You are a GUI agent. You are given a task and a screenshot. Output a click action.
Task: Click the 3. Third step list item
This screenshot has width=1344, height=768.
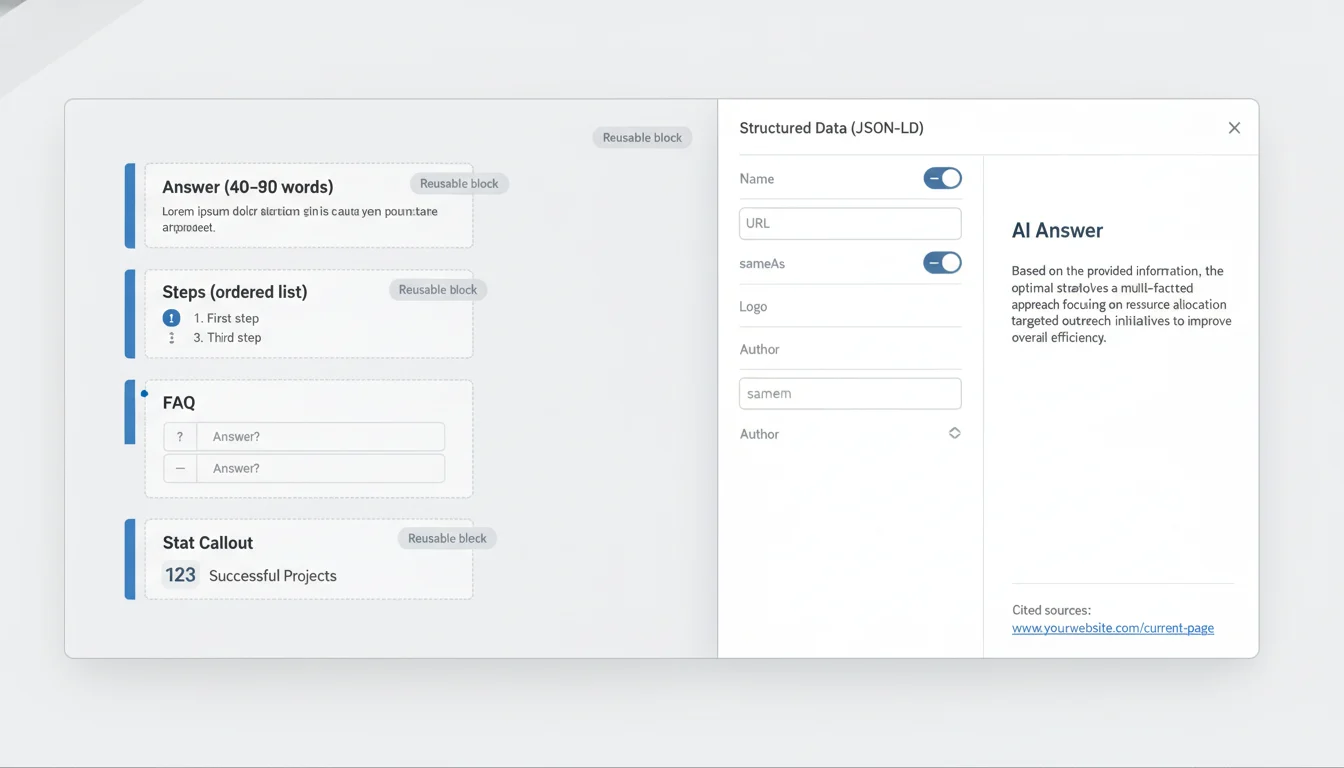pyautogui.click(x=227, y=338)
